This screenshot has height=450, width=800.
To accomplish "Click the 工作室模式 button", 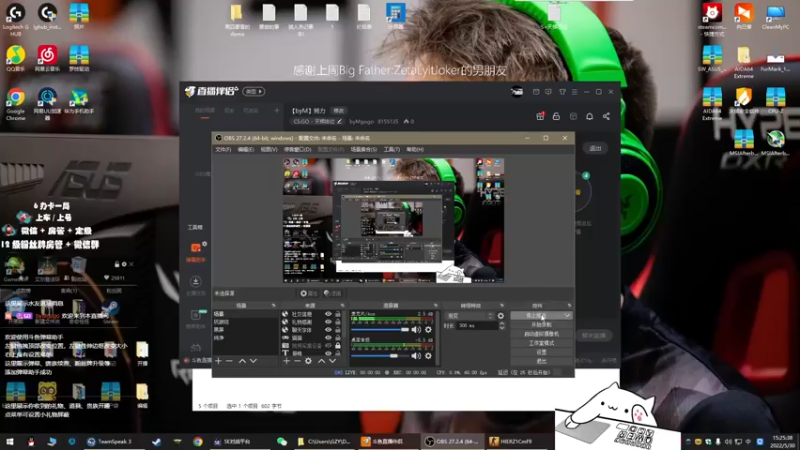I will tap(541, 343).
